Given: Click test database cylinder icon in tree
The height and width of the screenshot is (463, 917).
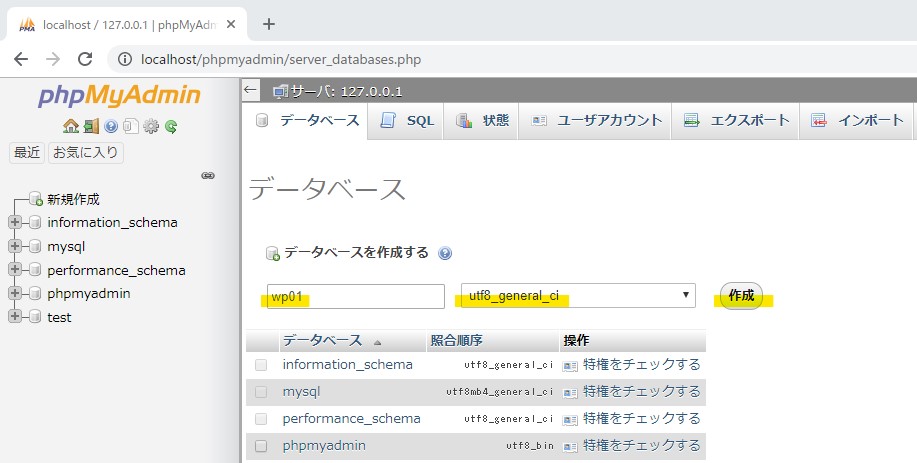Looking at the screenshot, I should 35,317.
